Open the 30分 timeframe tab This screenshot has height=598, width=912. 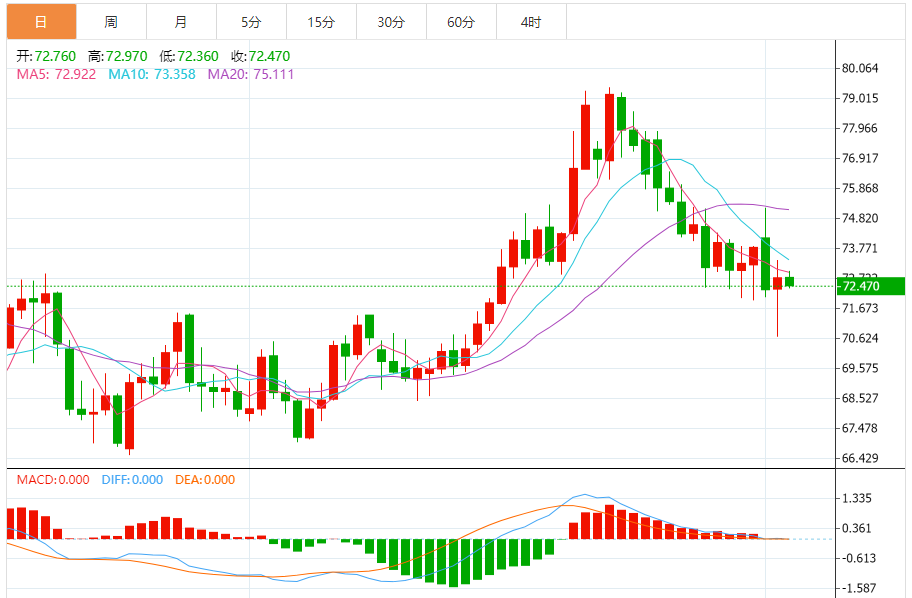coord(391,22)
